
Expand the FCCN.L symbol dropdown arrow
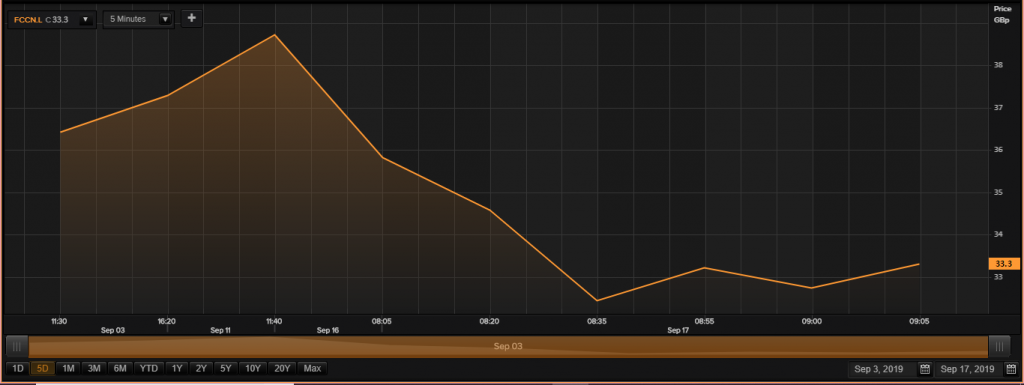(x=85, y=20)
